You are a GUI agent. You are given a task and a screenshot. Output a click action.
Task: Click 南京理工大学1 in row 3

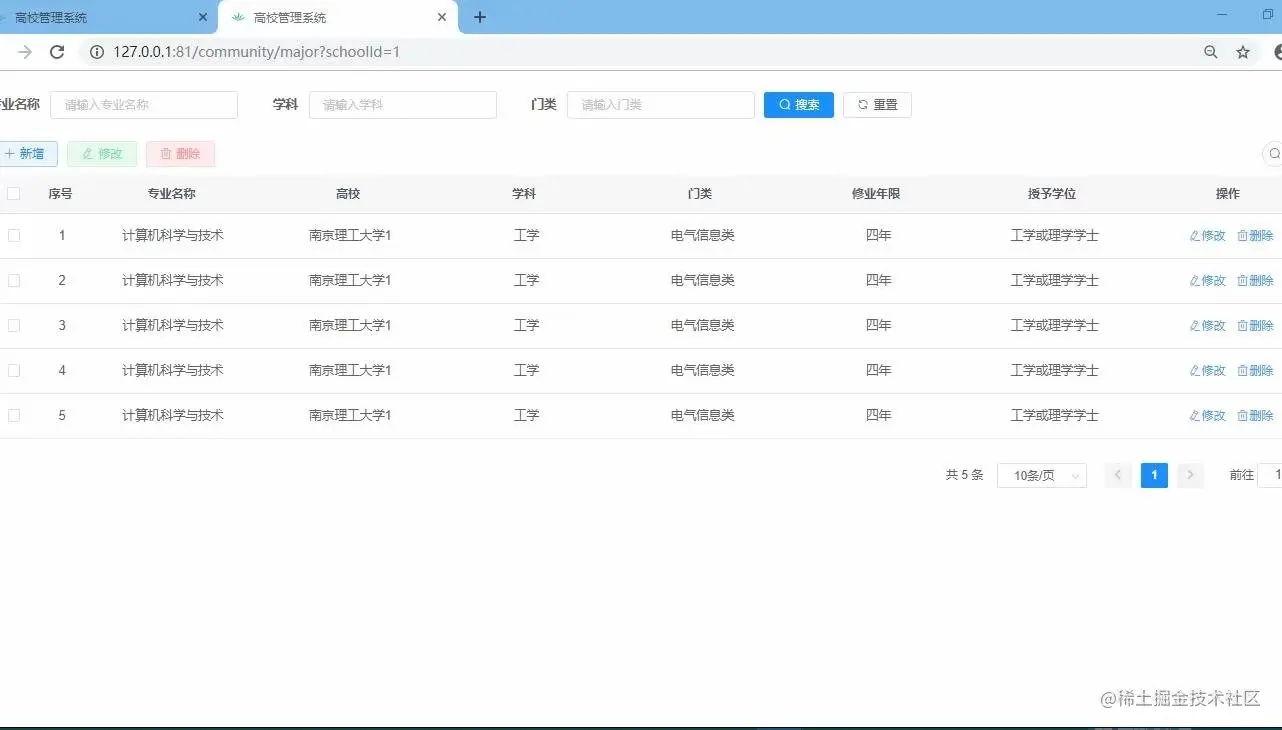[350, 326]
